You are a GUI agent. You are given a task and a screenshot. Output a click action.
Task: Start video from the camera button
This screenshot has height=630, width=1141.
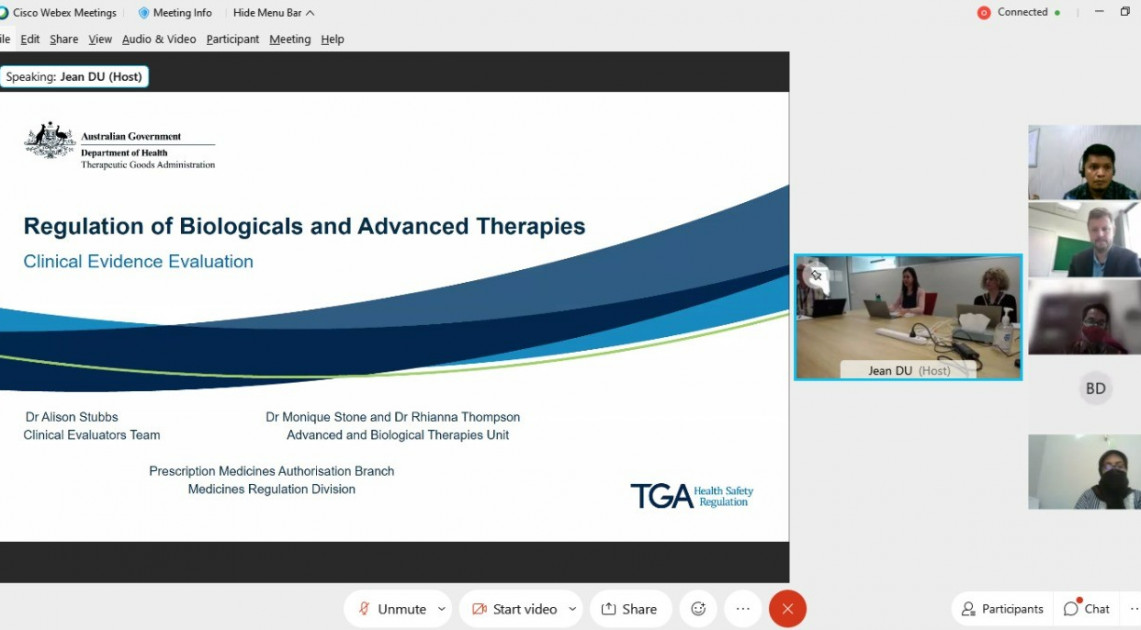[x=514, y=609]
